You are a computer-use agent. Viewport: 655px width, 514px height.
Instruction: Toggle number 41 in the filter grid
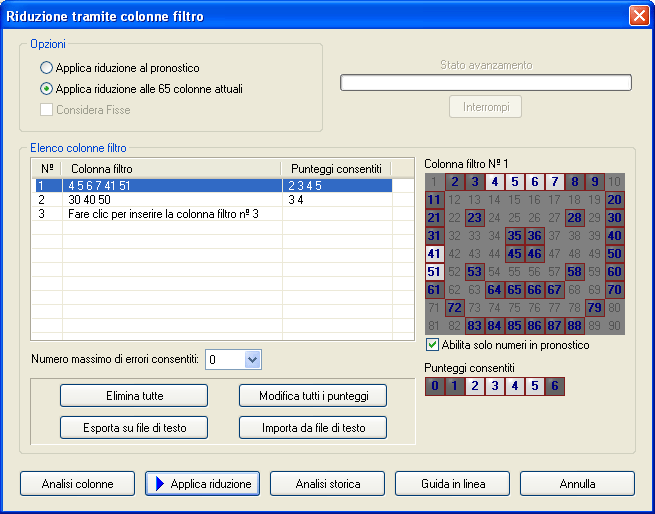(434, 254)
